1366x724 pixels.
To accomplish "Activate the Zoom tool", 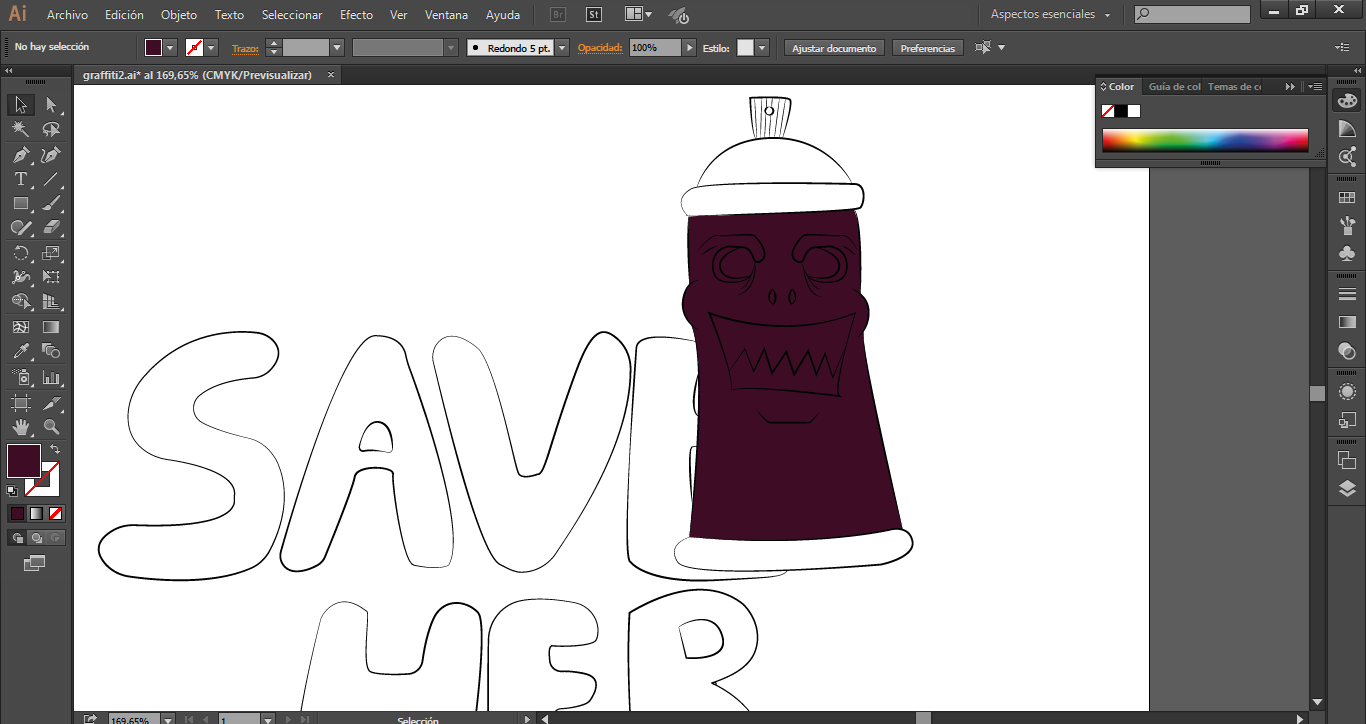I will [x=51, y=427].
